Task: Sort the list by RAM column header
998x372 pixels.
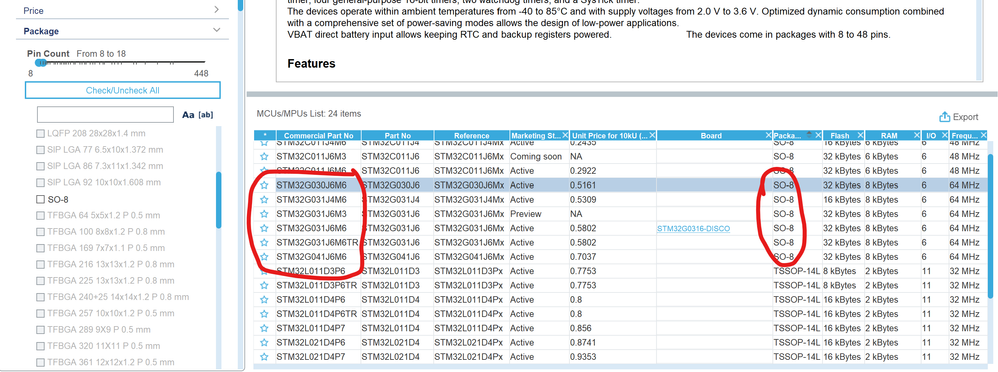Action: tap(889, 136)
